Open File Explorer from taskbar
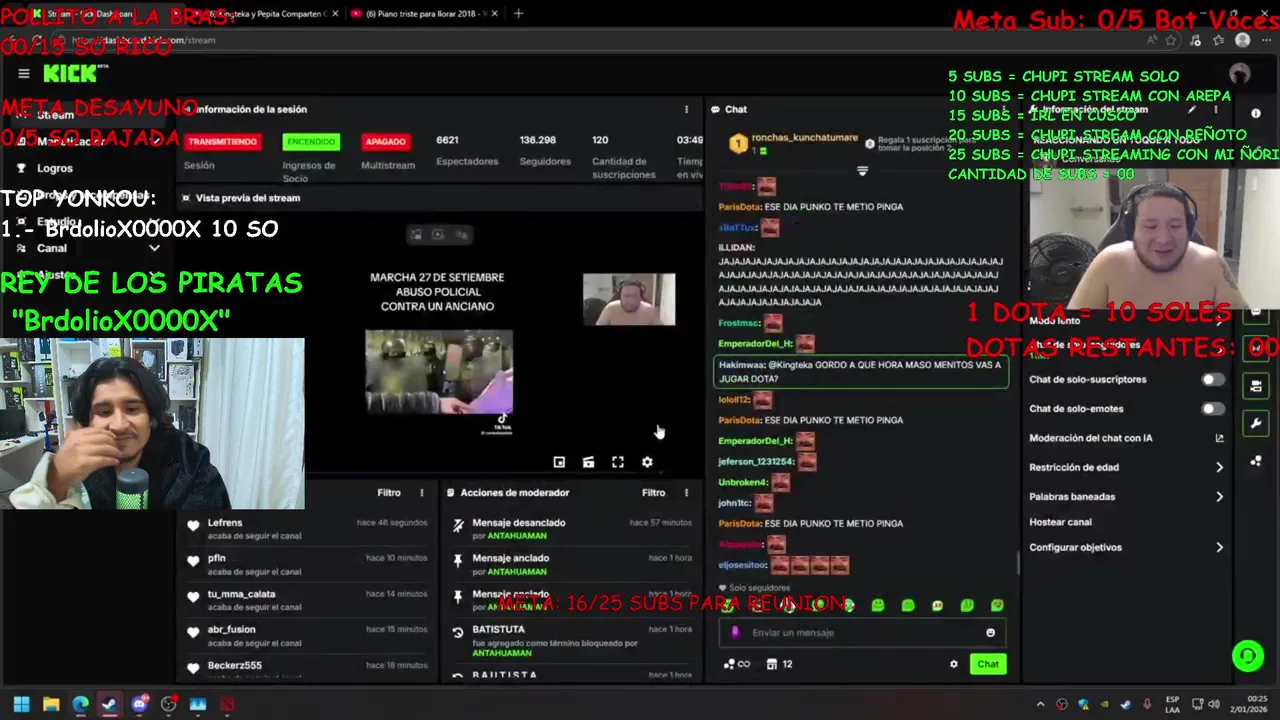Viewport: 1280px width, 720px height. [x=51, y=704]
